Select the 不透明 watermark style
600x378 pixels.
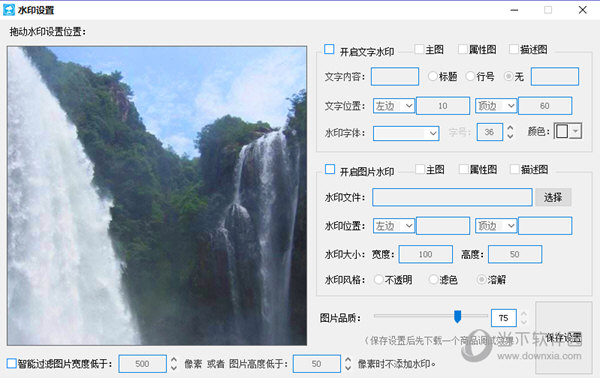point(378,280)
